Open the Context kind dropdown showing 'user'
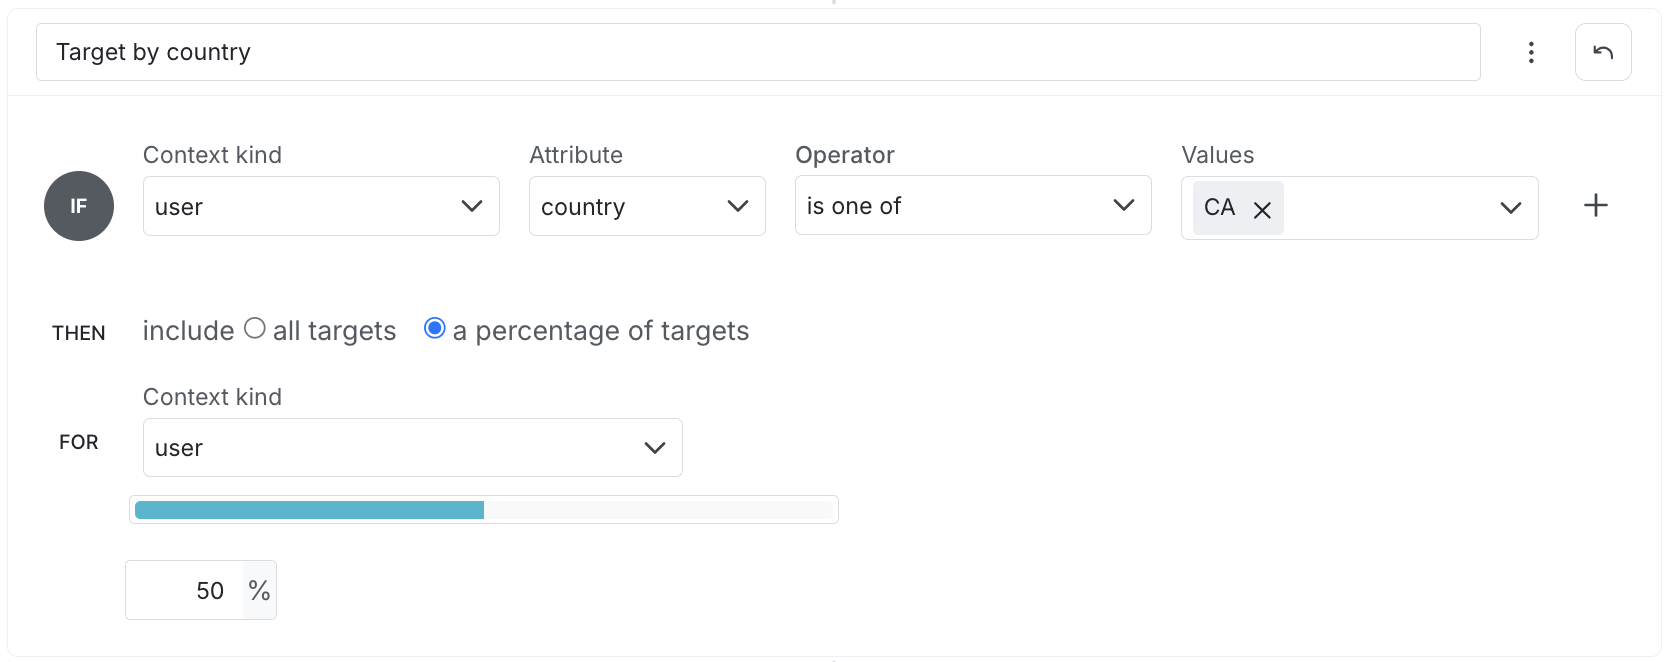Viewport: 1670px width, 662px height. 320,206
